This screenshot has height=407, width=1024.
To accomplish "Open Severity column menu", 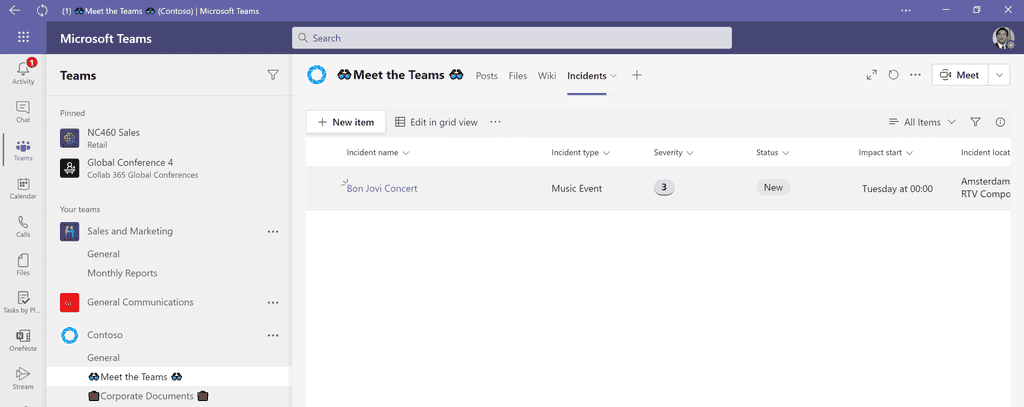I will coord(690,153).
